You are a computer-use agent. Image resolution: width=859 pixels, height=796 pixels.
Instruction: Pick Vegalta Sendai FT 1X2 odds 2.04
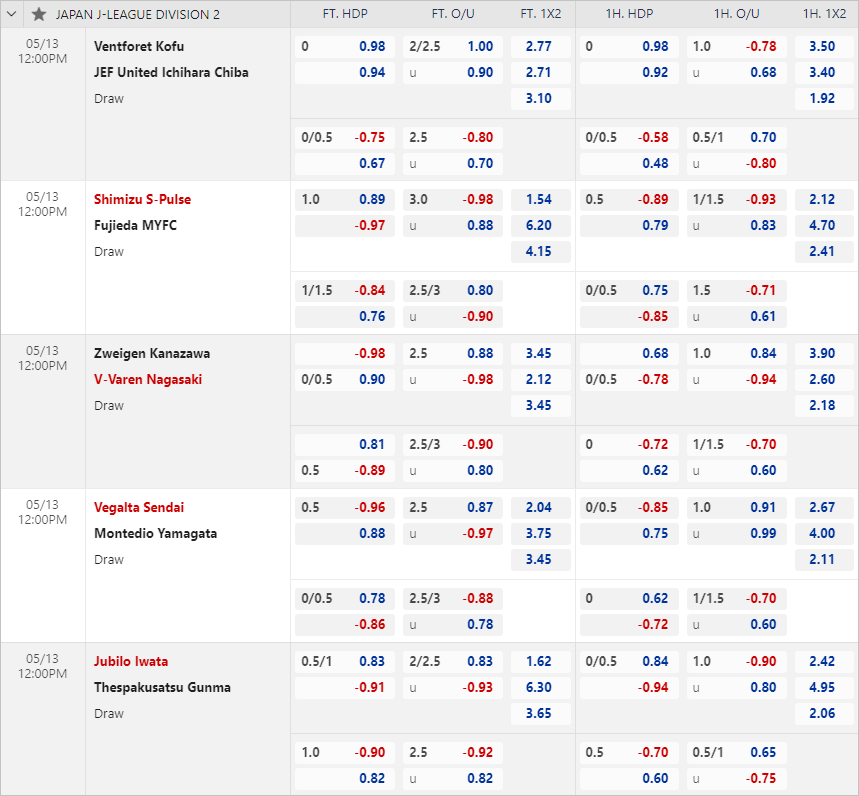tap(541, 507)
